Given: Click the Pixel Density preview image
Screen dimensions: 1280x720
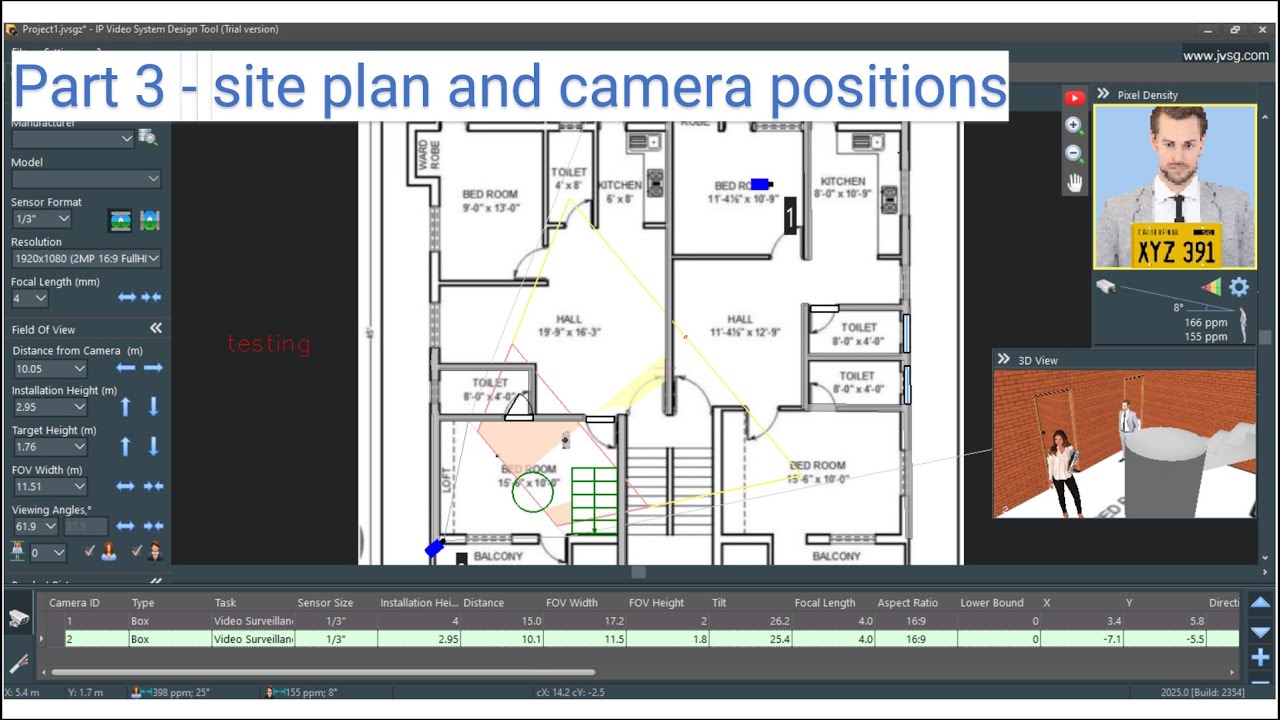Looking at the screenshot, I should pyautogui.click(x=1174, y=187).
